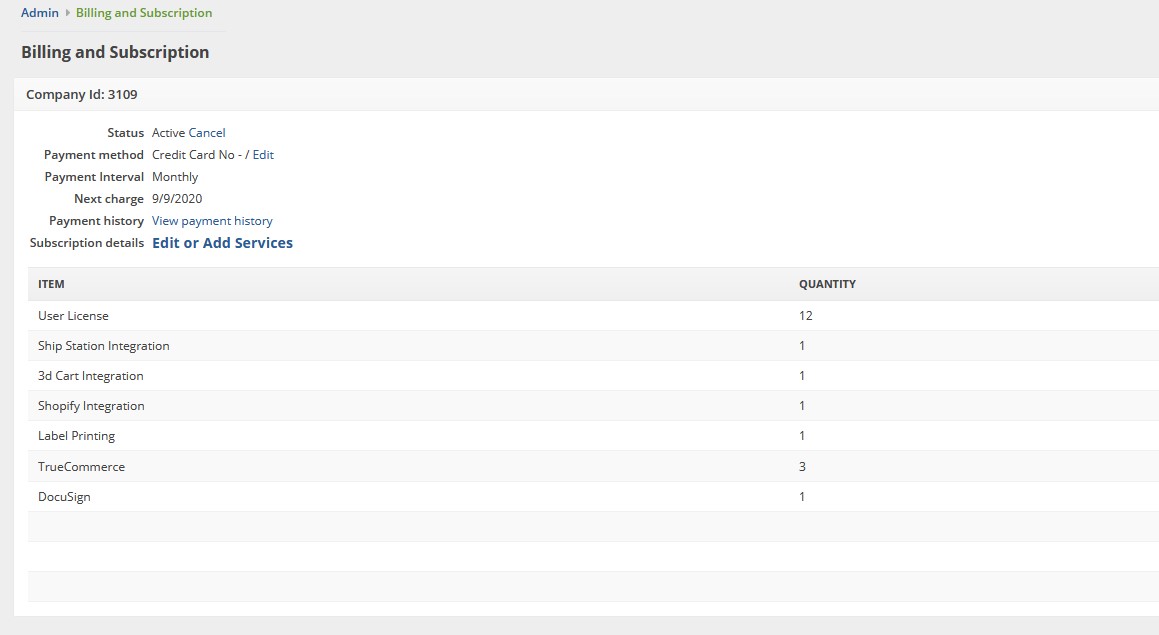The height and width of the screenshot is (635, 1159).
Task: Select the Shopify Integration row
Action: point(594,406)
